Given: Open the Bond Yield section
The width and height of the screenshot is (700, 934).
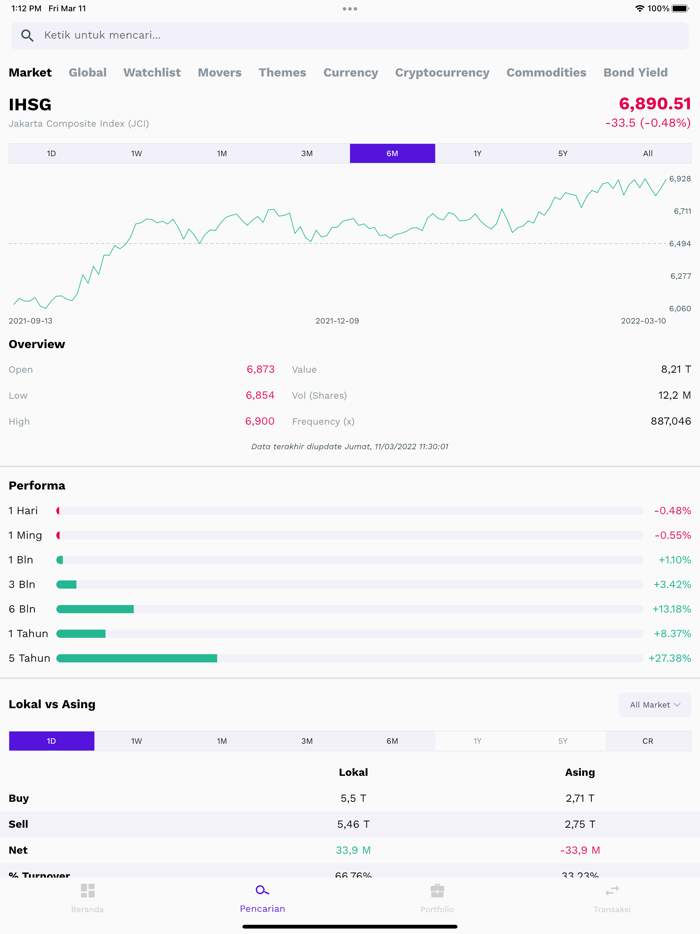Looking at the screenshot, I should click(635, 72).
